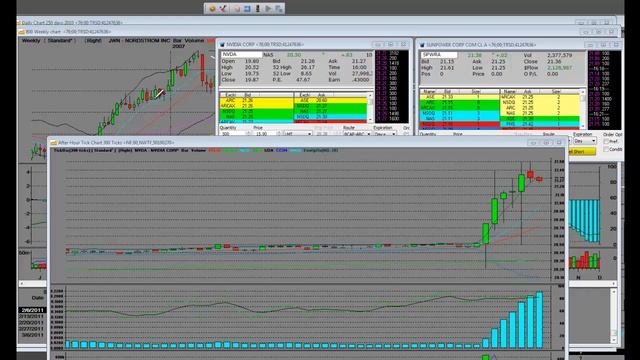The width and height of the screenshot is (640, 360).
Task: Click the down arrow of the right-side vertical scrollbar
Action: coord(613,340)
